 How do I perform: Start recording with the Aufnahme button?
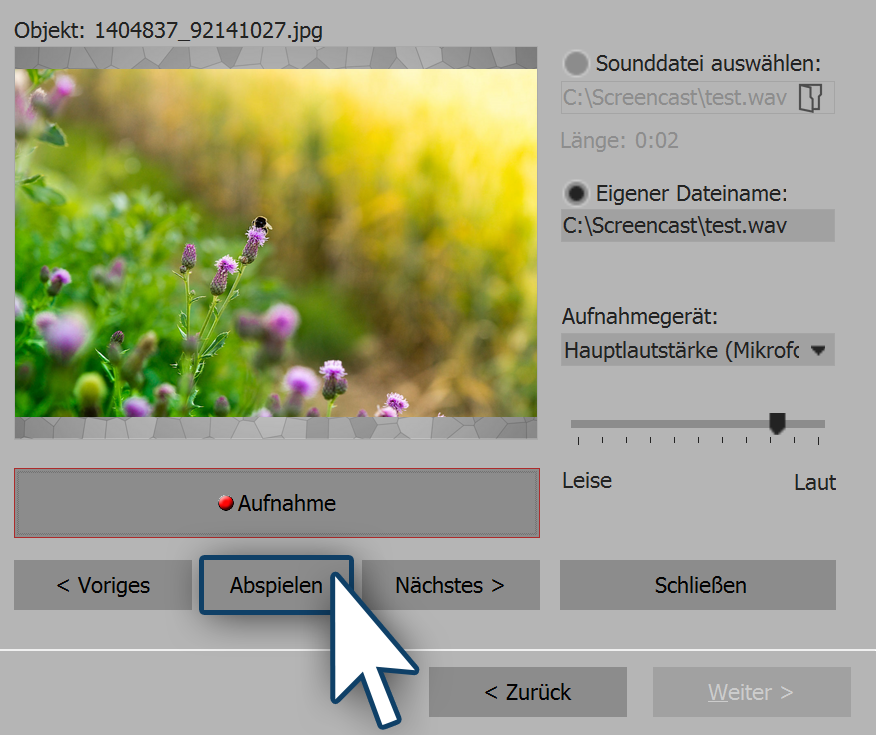point(276,503)
